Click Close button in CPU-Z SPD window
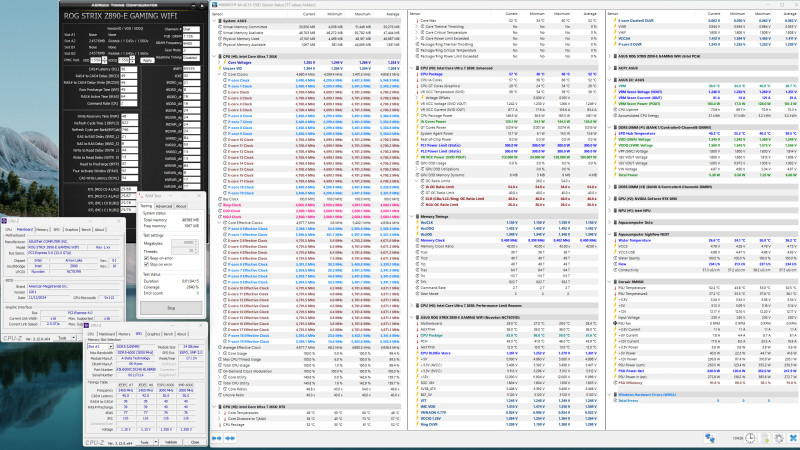This screenshot has height=450, width=800. 195,442
